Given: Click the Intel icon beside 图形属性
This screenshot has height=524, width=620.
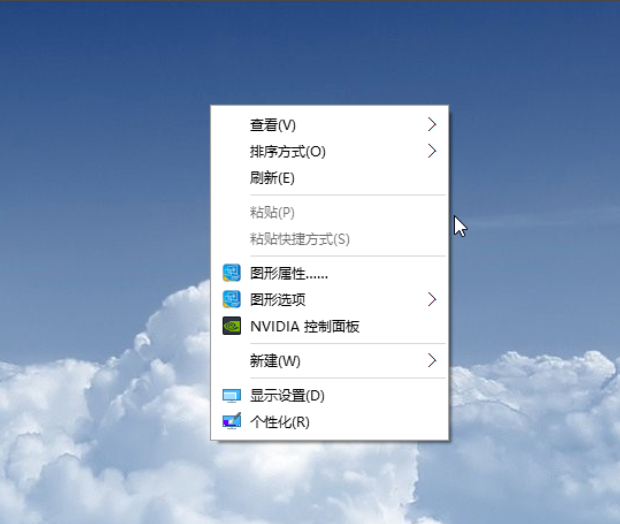Looking at the screenshot, I should (231, 273).
